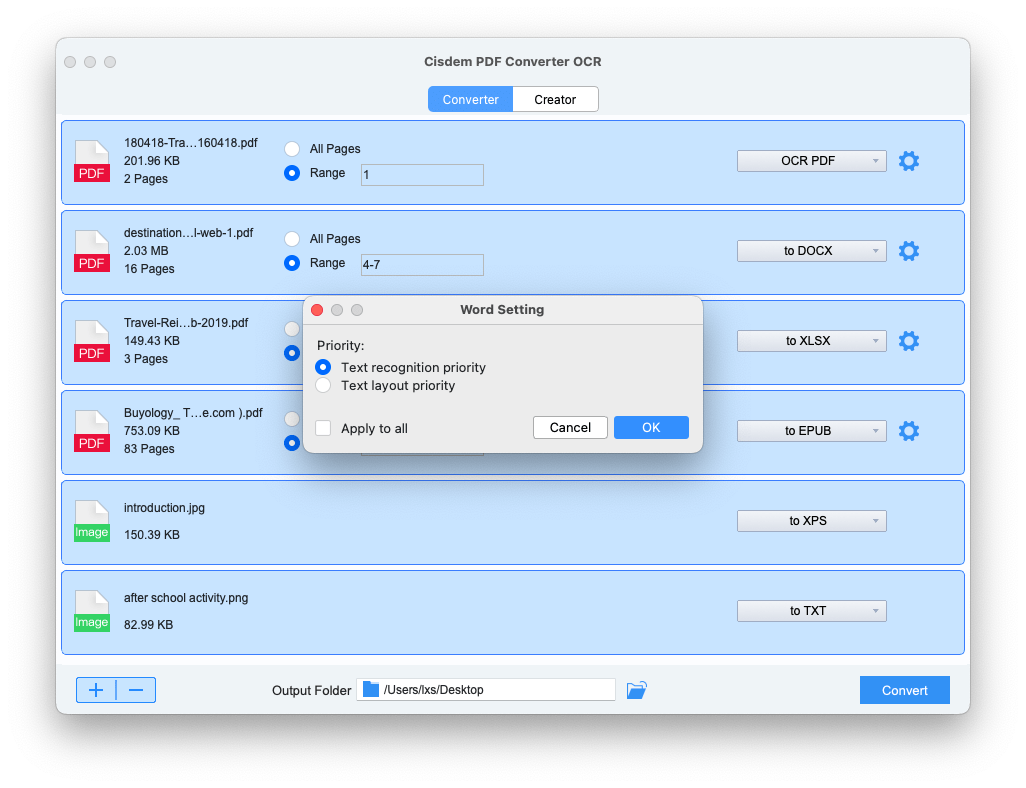Edit the page range field containing 4-7

(422, 265)
